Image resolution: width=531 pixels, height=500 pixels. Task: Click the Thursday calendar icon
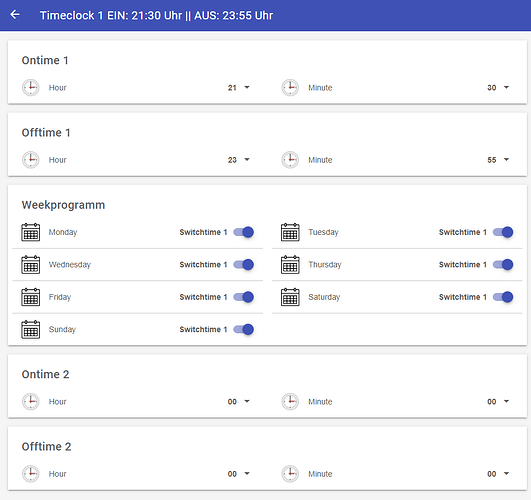point(290,265)
